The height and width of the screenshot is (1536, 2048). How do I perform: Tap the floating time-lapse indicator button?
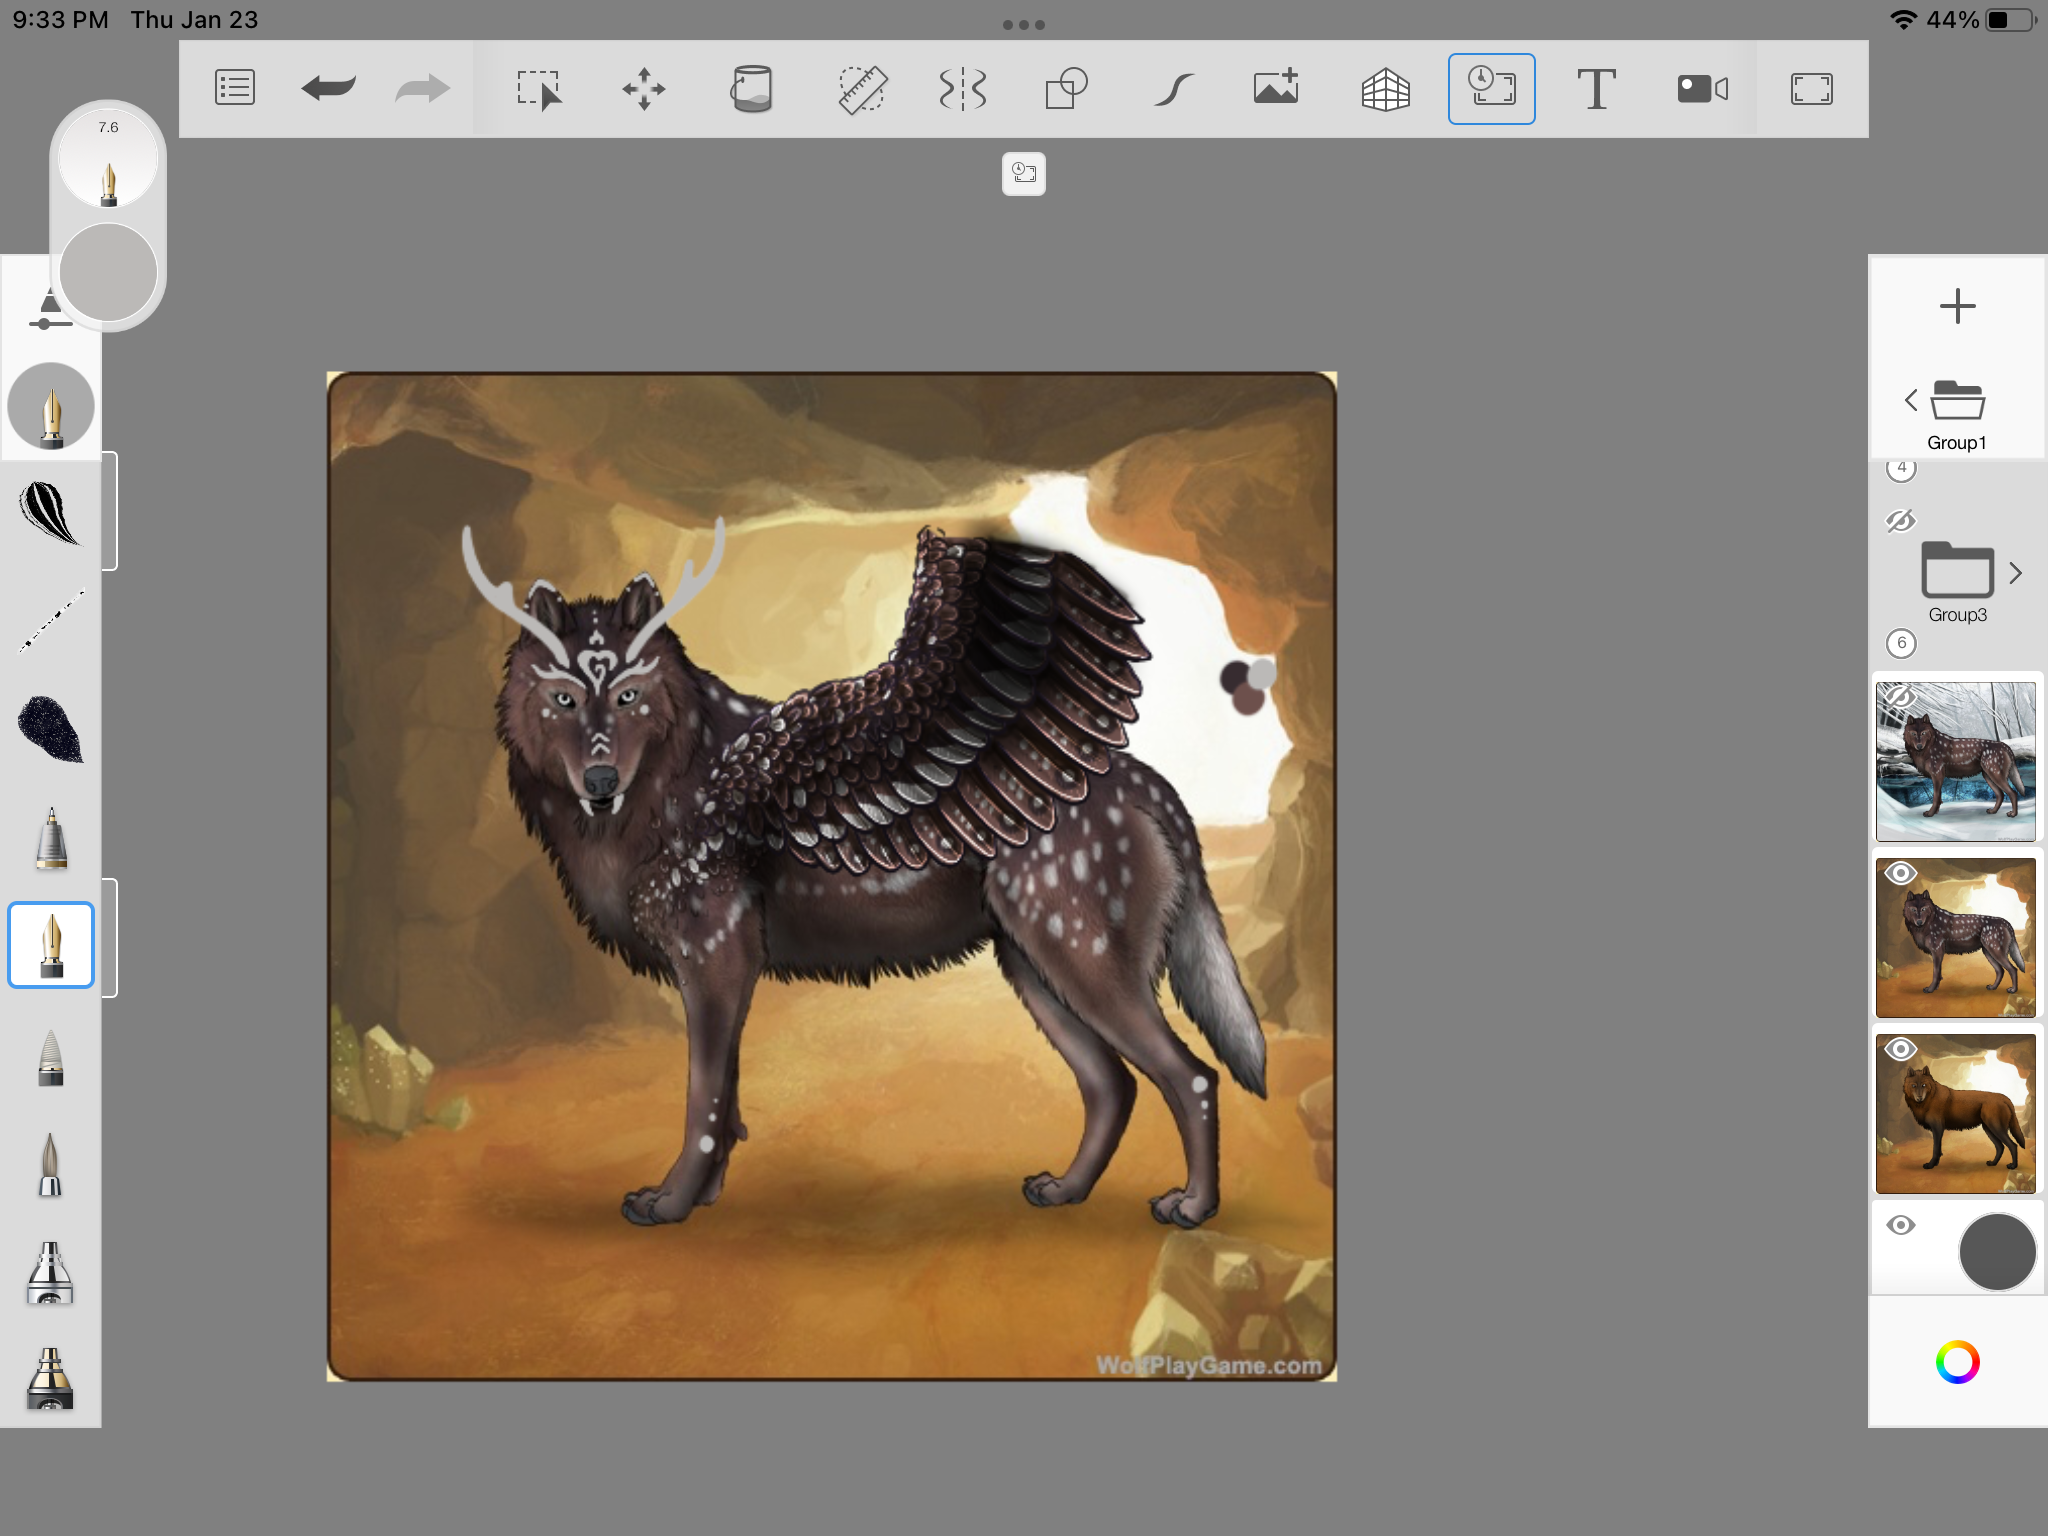1024,173
